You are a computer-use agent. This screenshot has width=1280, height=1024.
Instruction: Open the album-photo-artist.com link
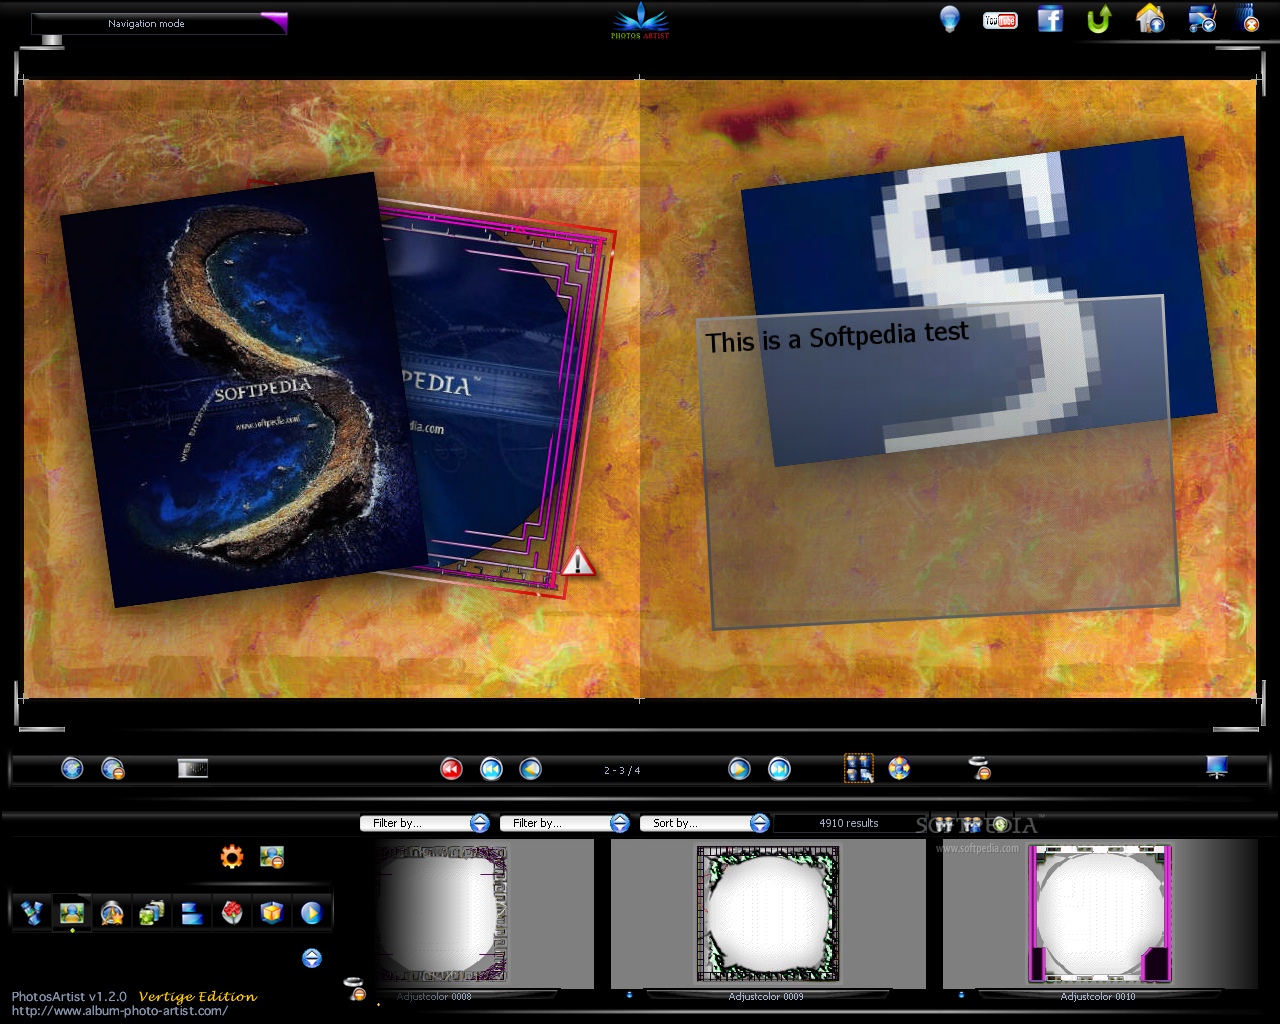tap(120, 1010)
